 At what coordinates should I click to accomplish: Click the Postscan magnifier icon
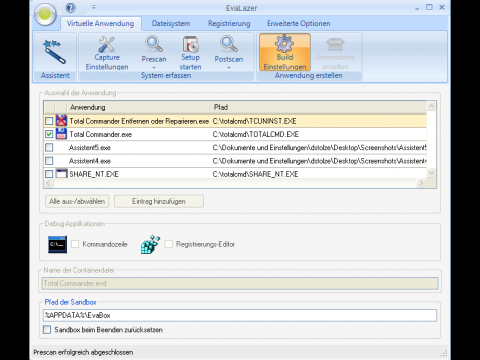coord(229,45)
